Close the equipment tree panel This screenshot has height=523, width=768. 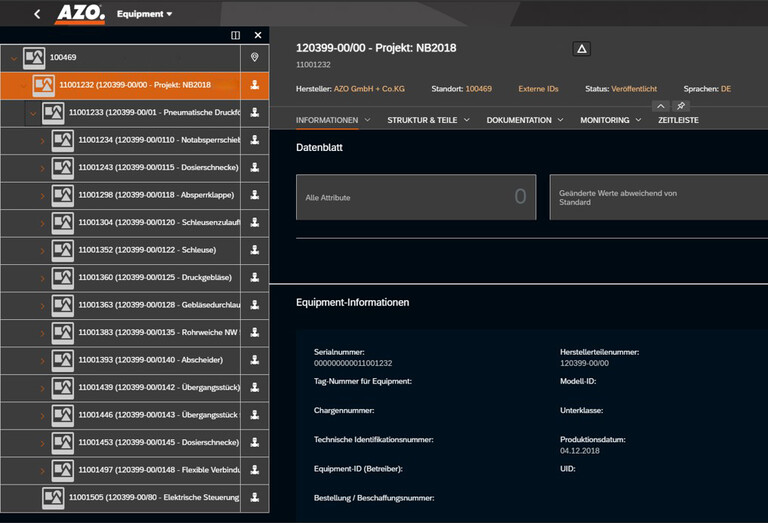258,35
